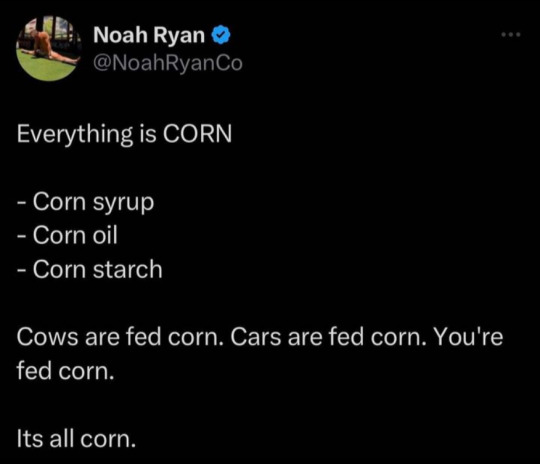Click the word 'syrup' in the list

tap(123, 204)
